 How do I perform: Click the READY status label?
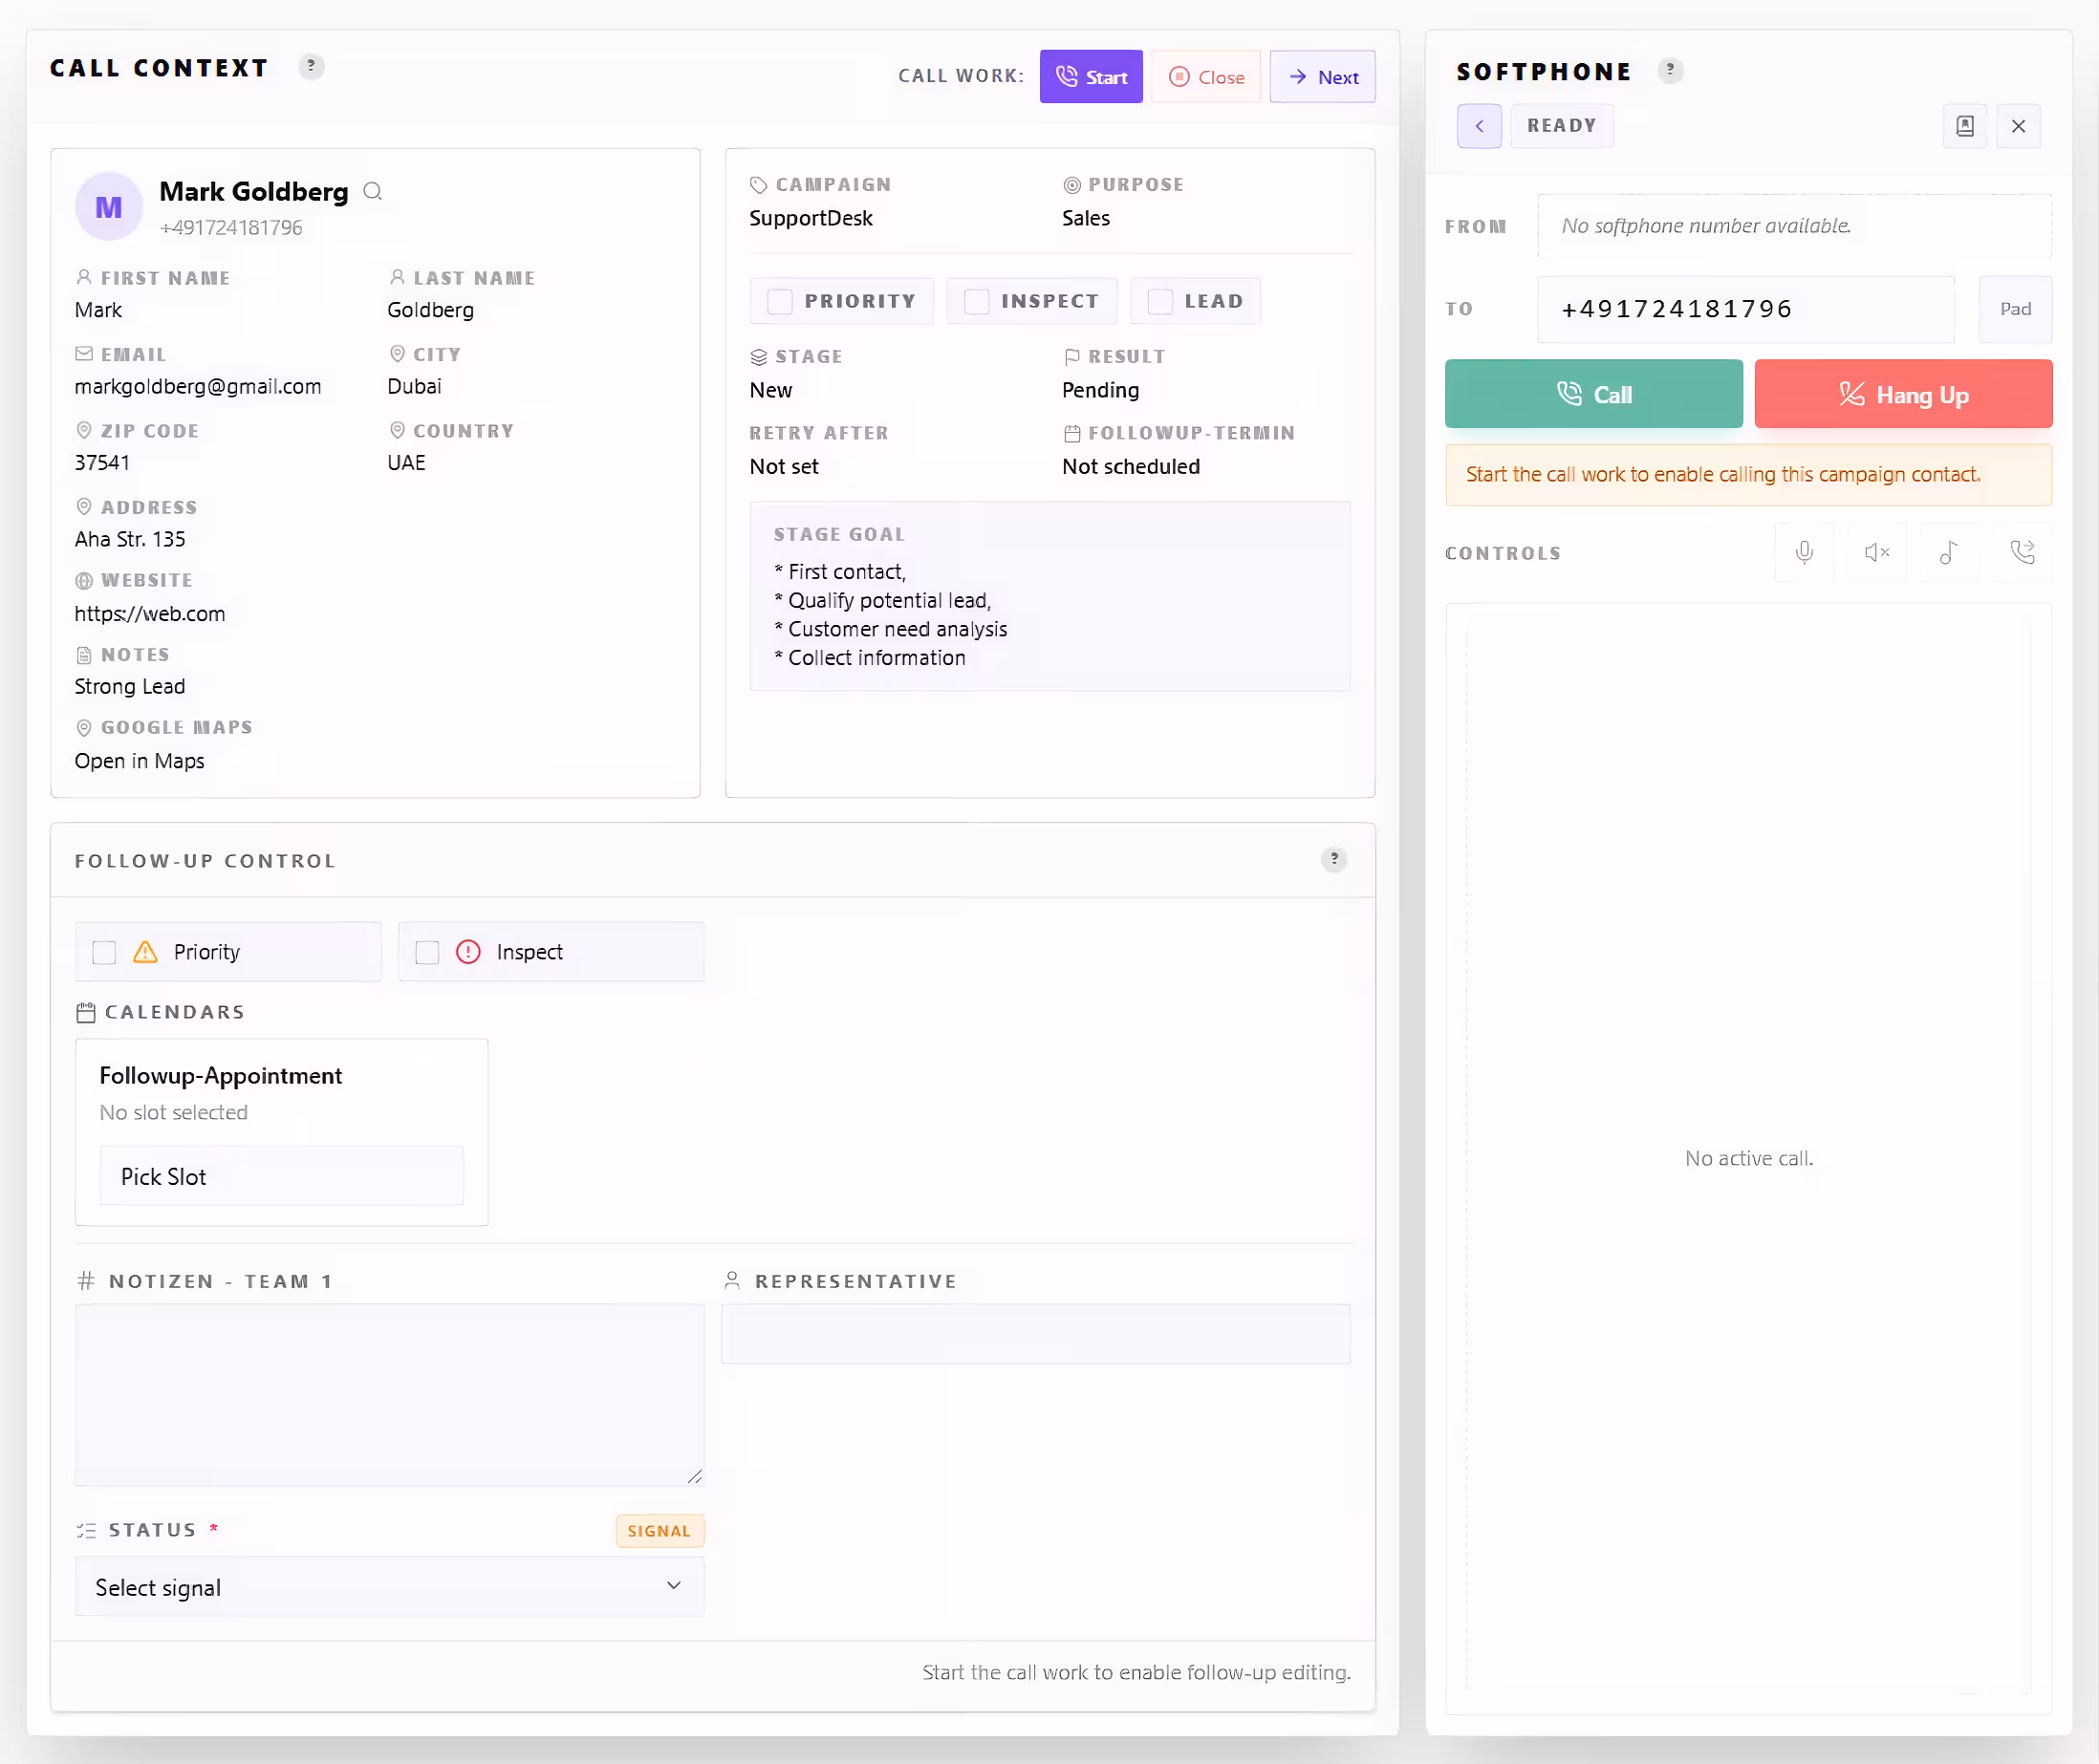pyautogui.click(x=1561, y=126)
